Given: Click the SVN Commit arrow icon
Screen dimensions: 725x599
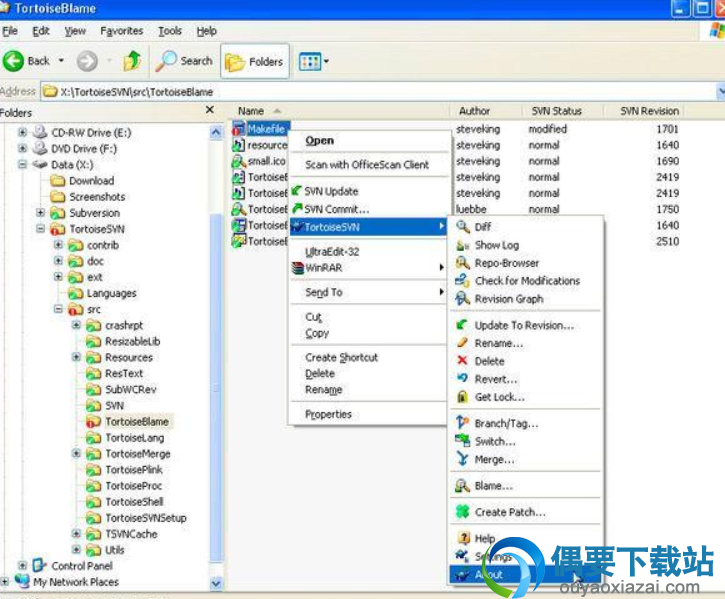Looking at the screenshot, I should pyautogui.click(x=297, y=208).
